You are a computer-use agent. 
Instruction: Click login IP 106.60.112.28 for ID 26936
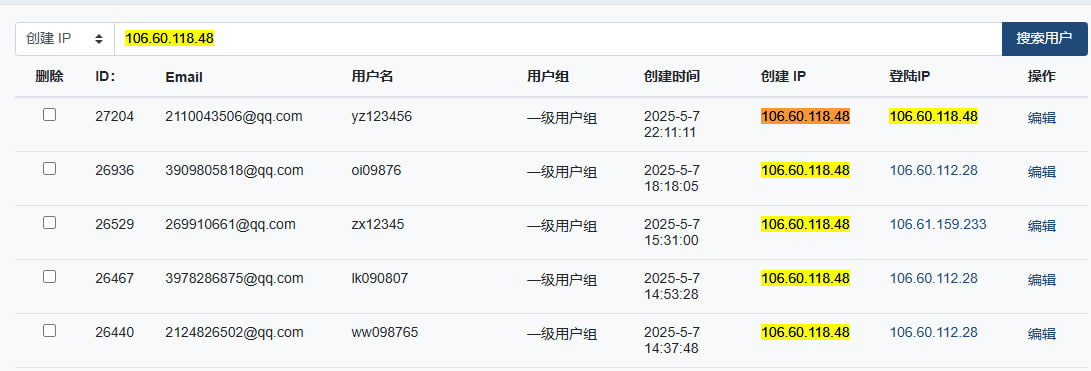pyautogui.click(x=934, y=170)
